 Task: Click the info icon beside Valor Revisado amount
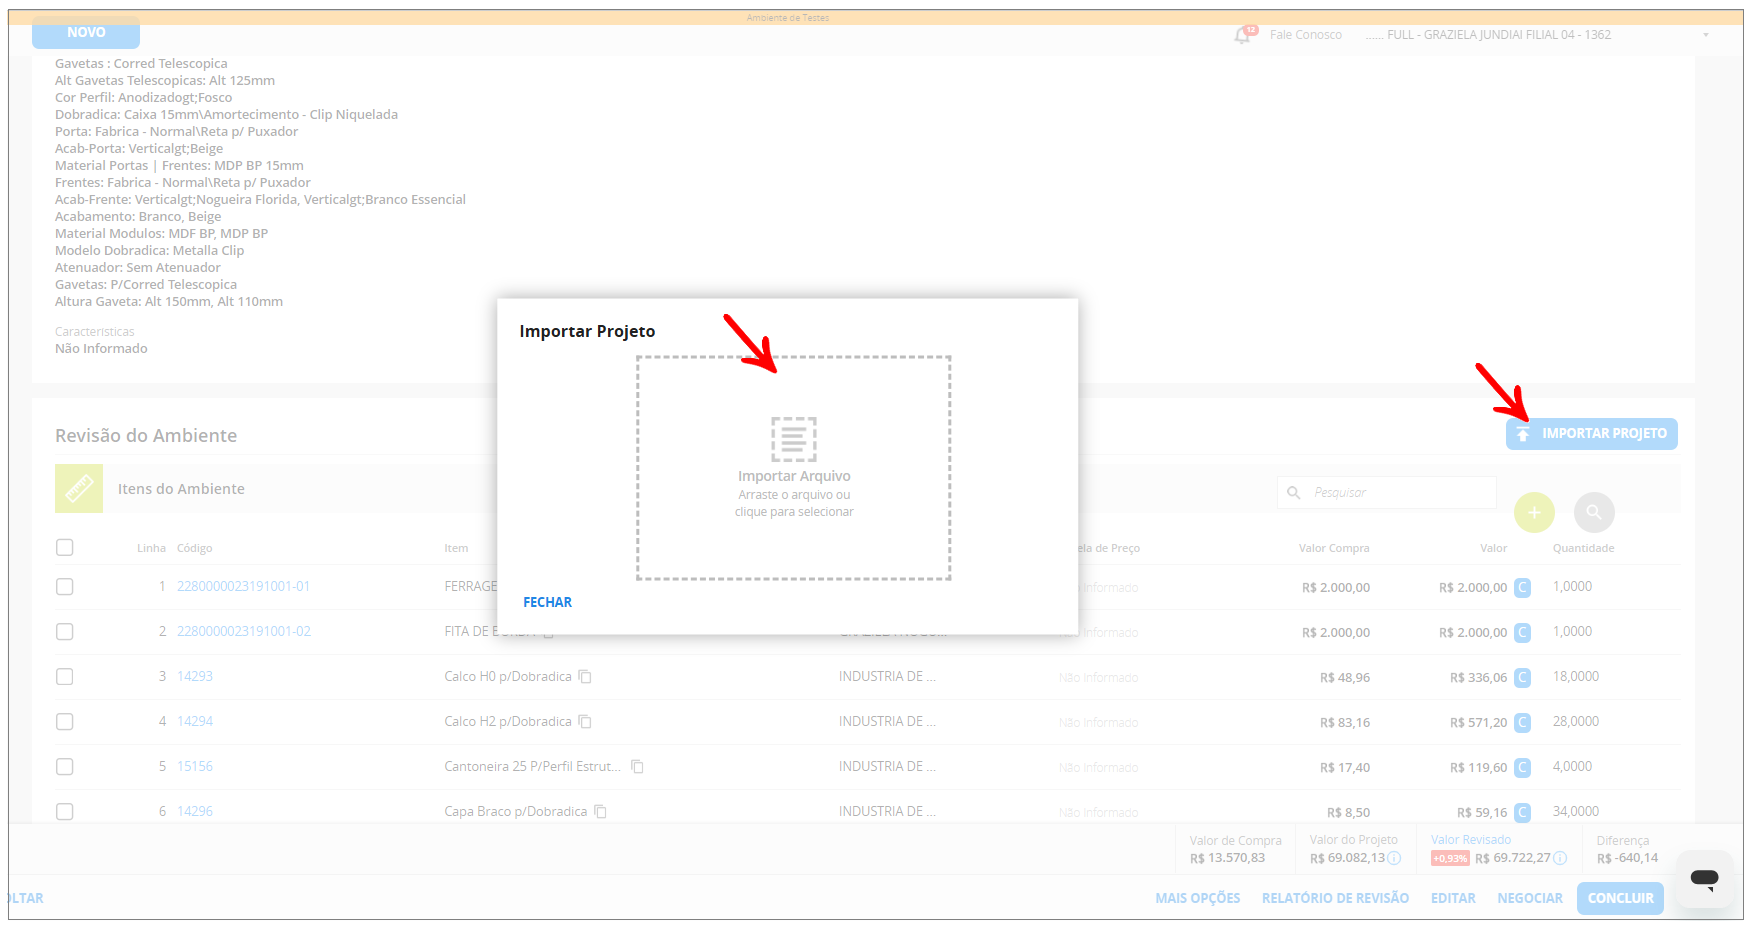[x=1560, y=858]
